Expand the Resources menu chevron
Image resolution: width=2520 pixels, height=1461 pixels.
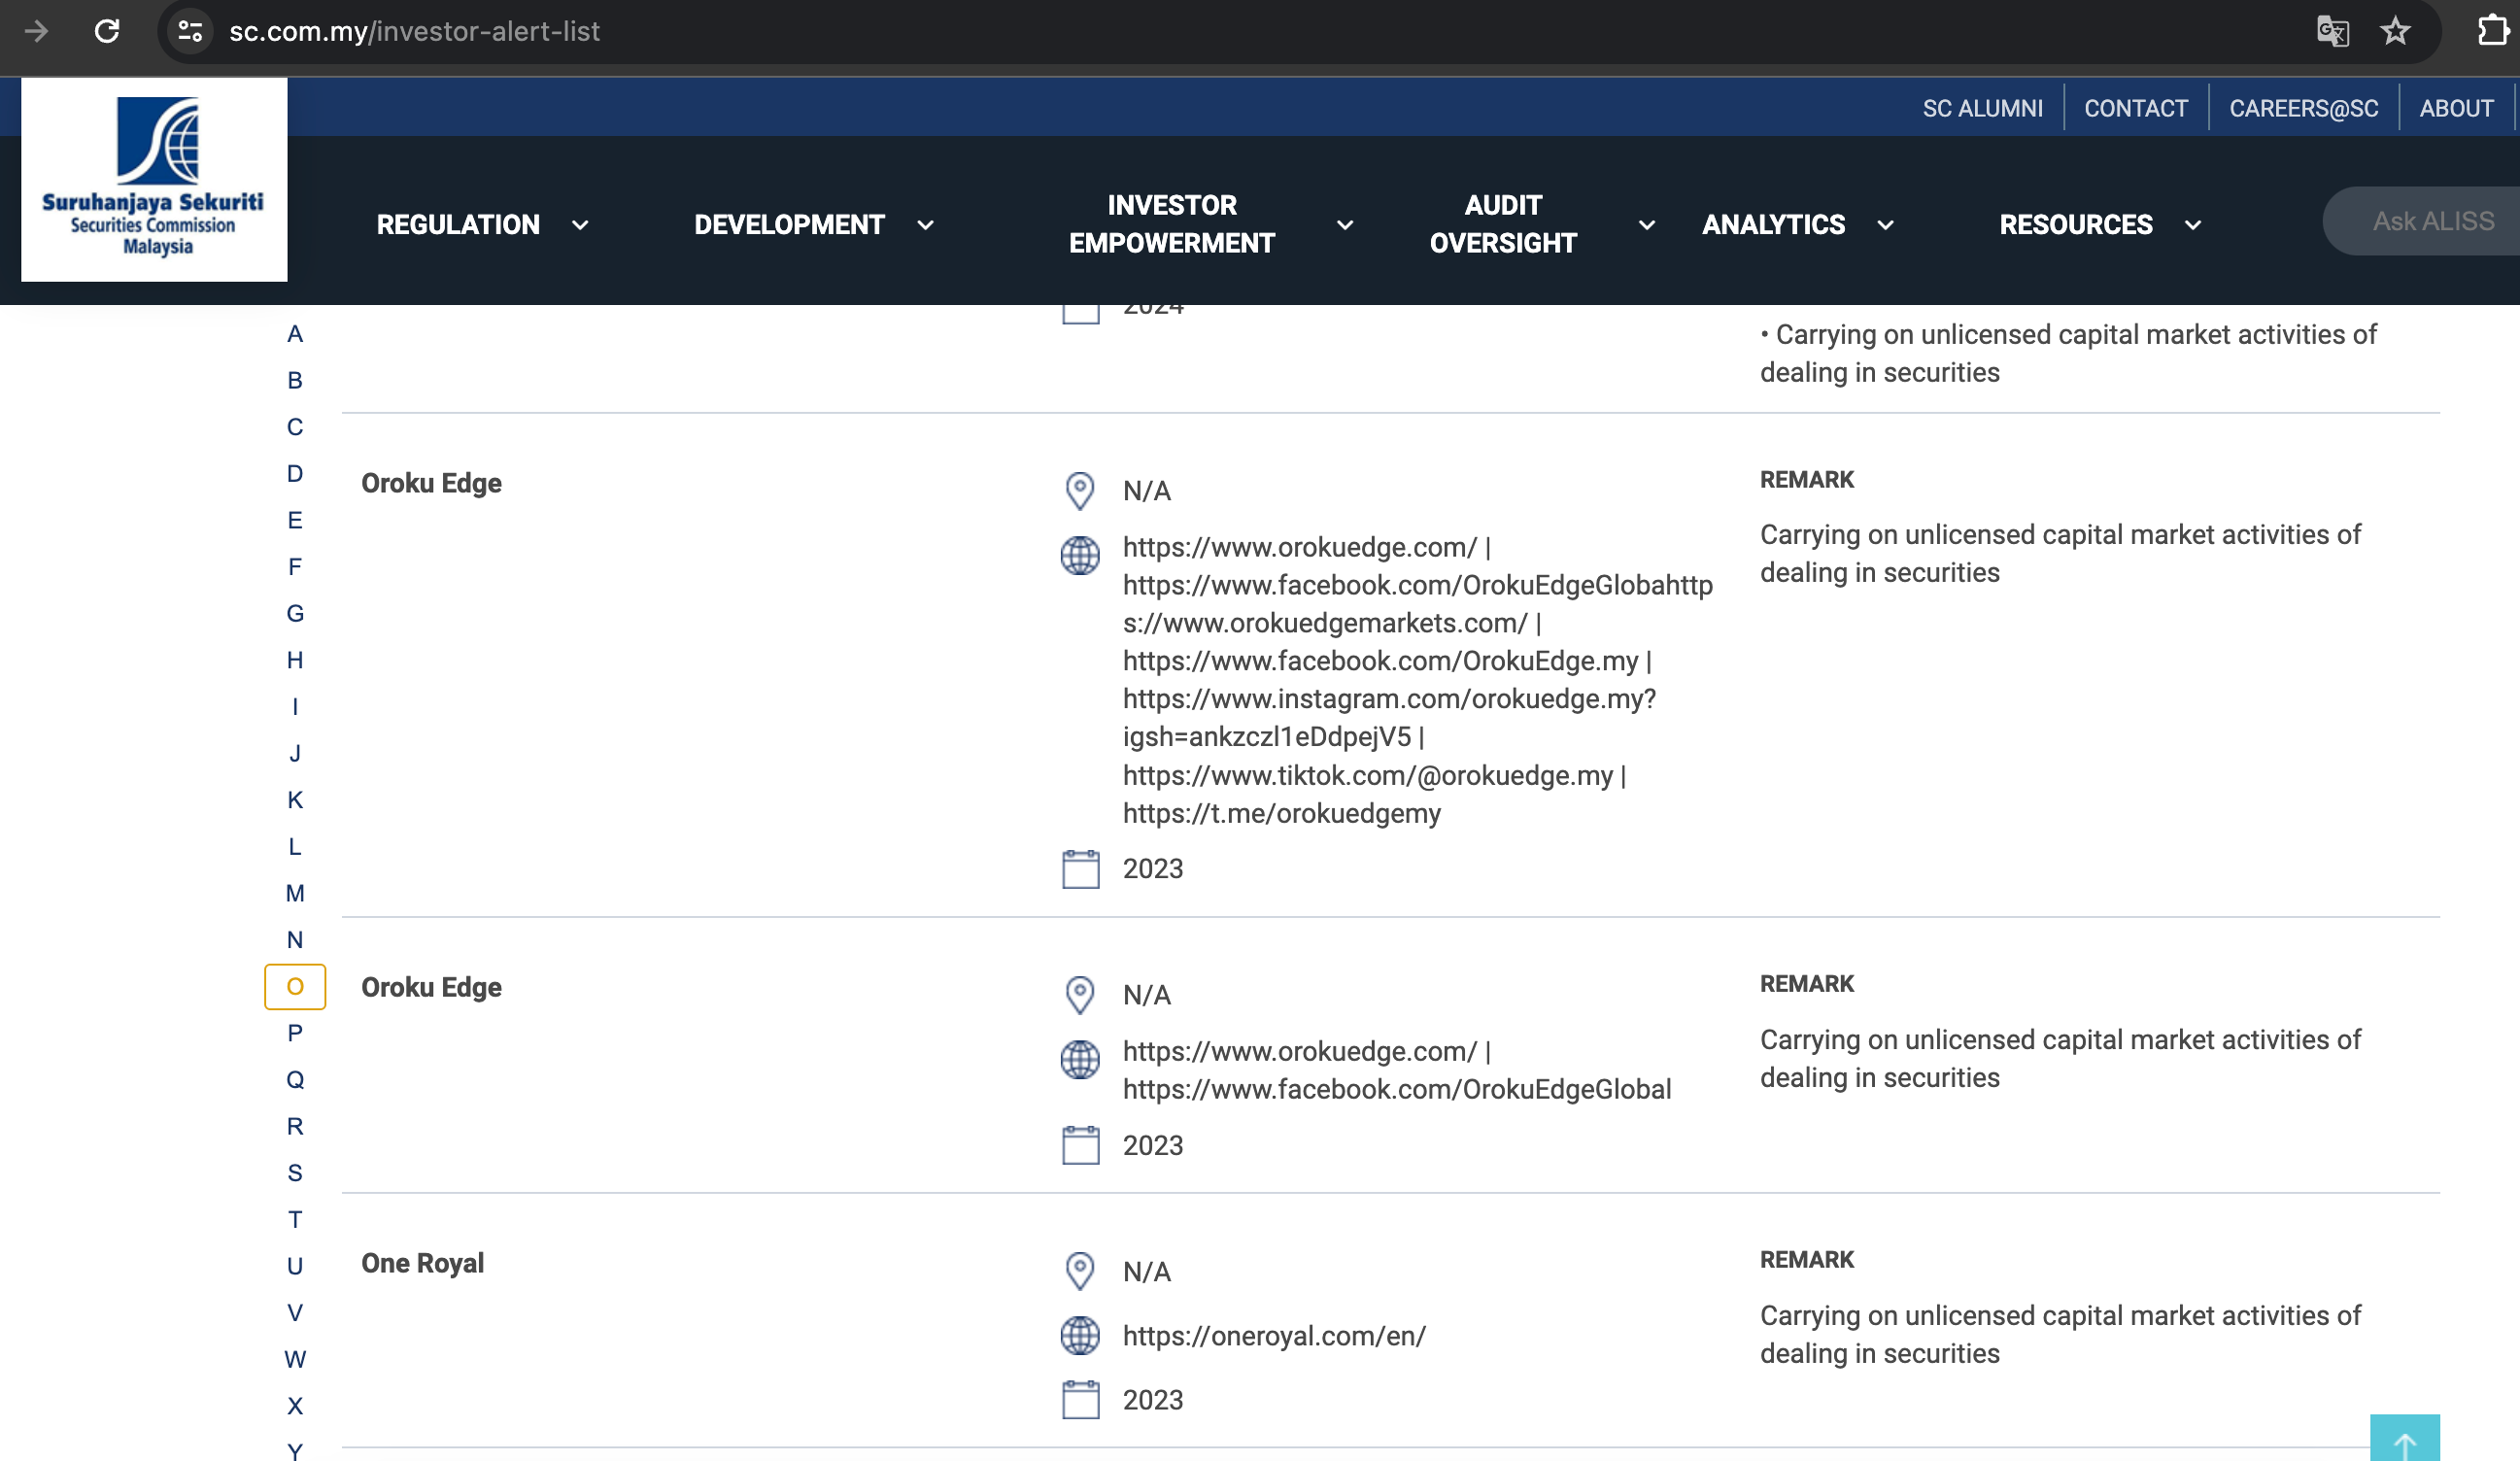pos(2192,225)
